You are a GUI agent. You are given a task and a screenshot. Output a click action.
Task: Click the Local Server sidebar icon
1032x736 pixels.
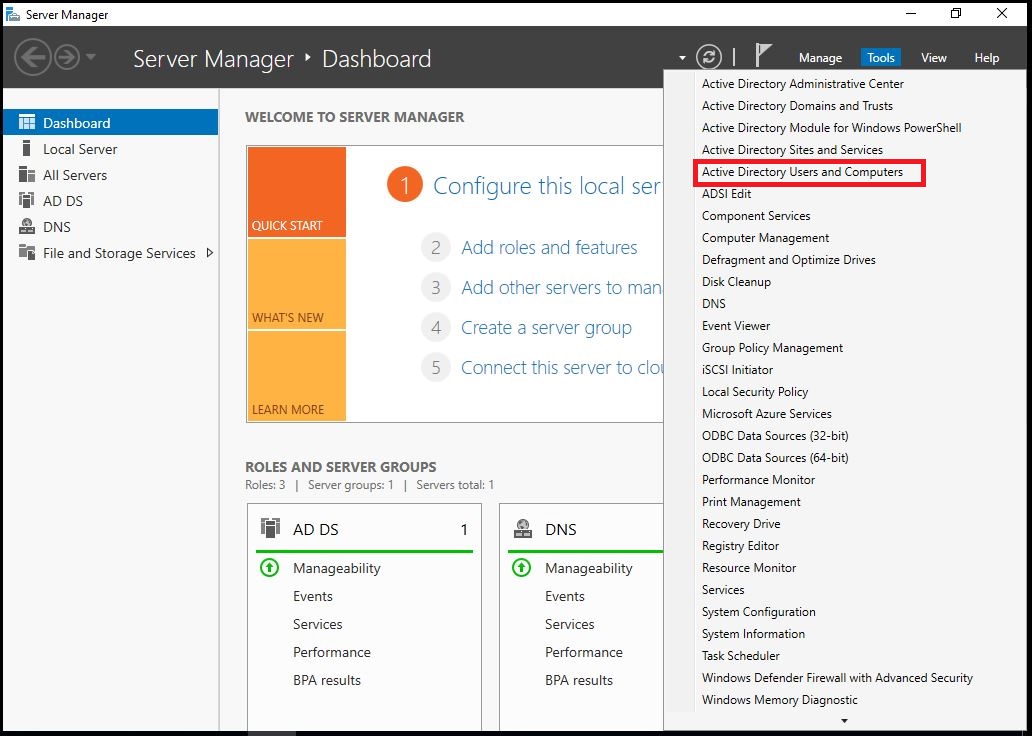coord(26,148)
